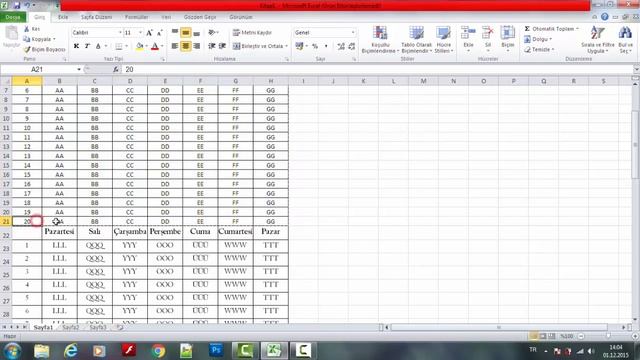Image resolution: width=640 pixels, height=360 pixels.
Task: Apply percent style with % icon
Action: click(315, 46)
